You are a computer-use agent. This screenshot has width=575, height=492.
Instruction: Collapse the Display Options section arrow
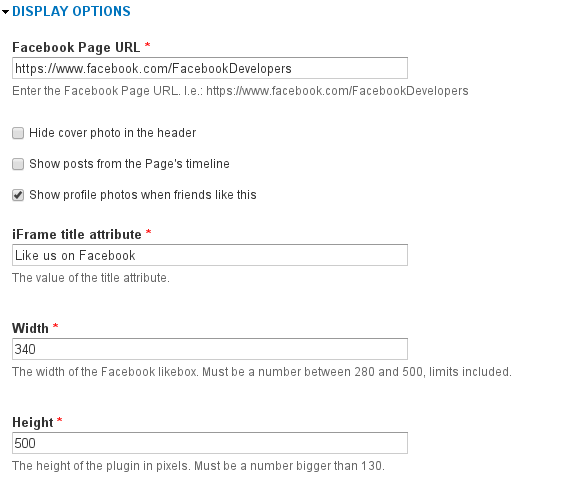coord(5,12)
